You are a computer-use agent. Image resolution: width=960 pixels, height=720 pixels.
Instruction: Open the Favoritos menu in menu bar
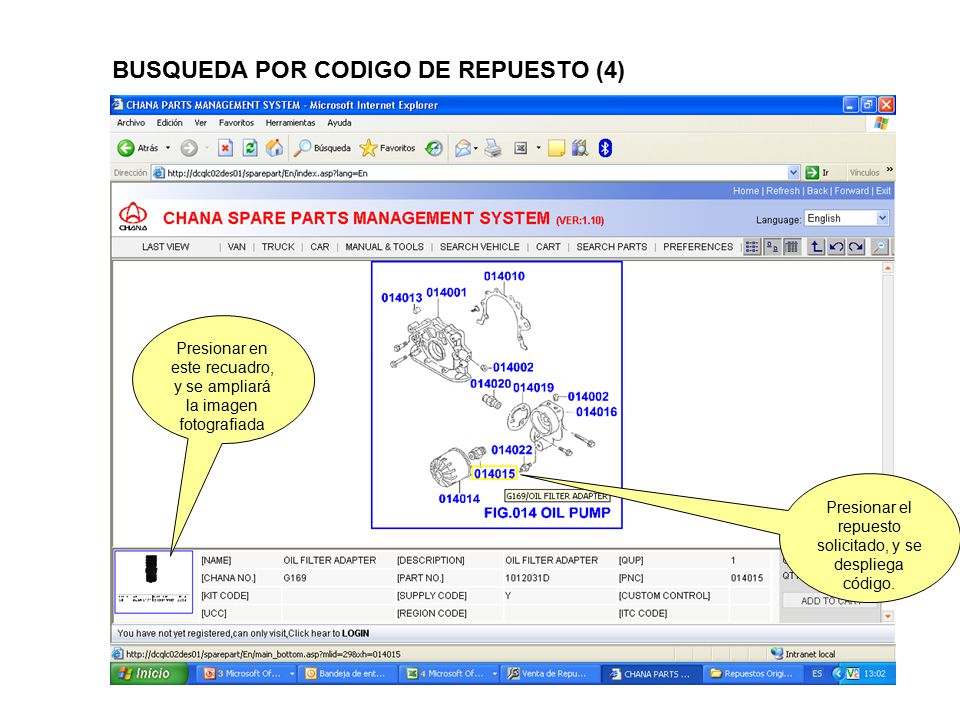pyautogui.click(x=236, y=122)
